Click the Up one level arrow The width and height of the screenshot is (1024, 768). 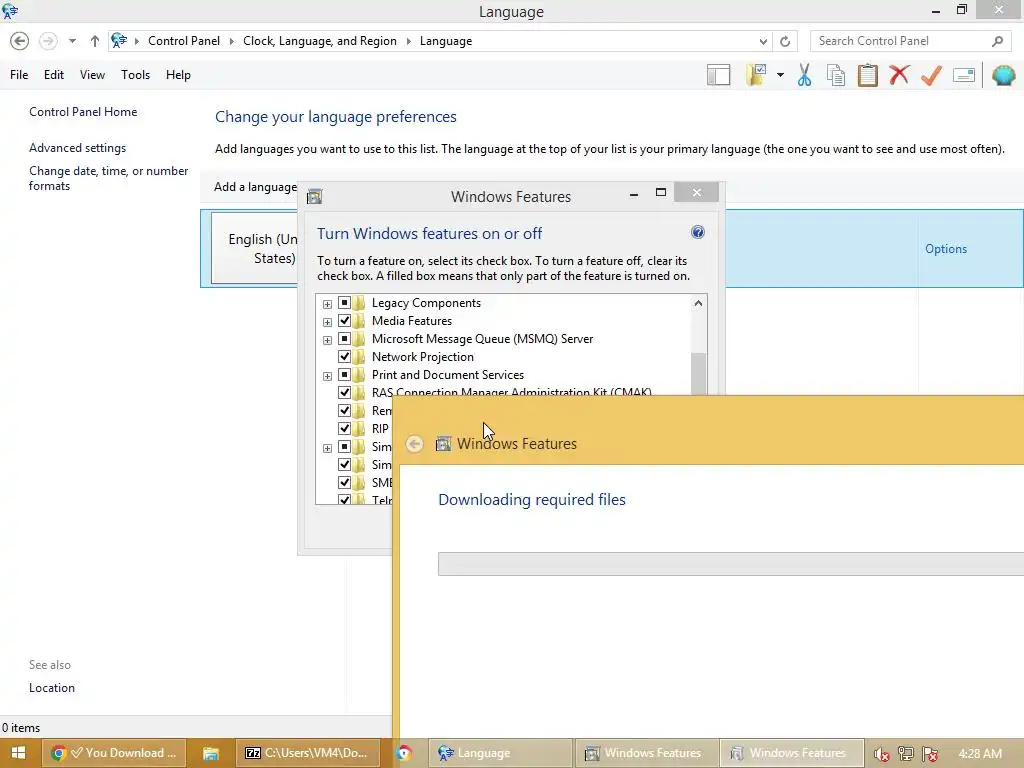point(95,41)
